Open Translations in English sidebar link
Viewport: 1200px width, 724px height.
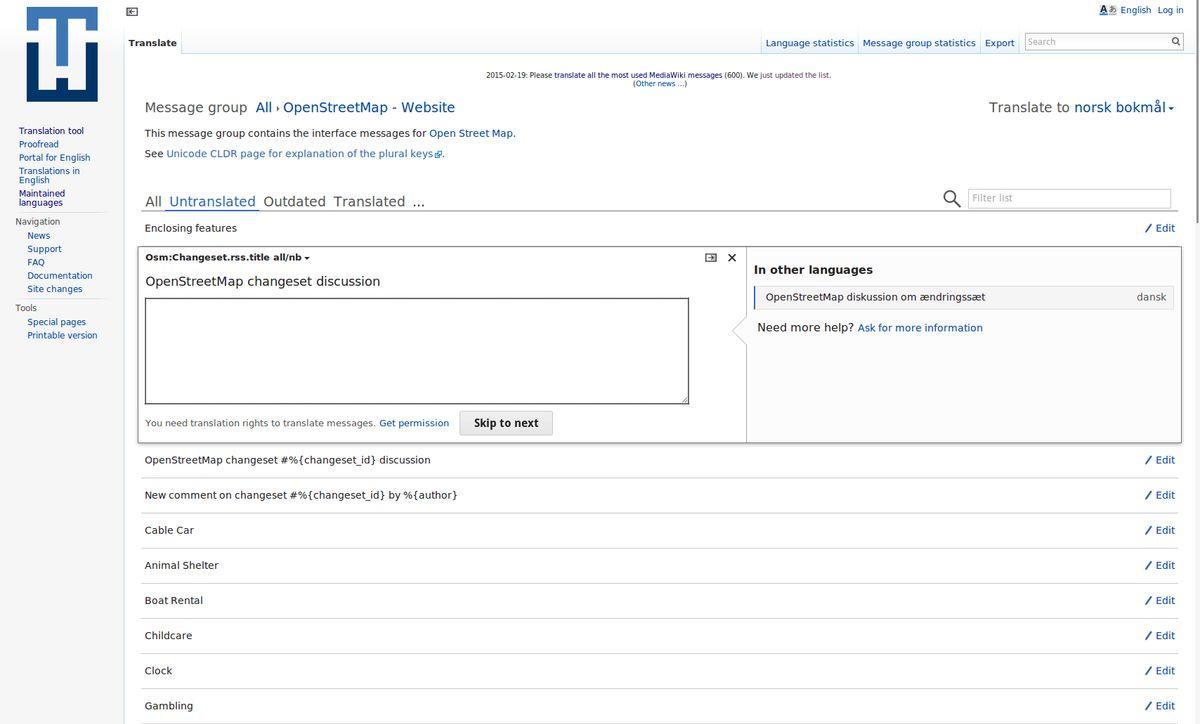[x=49, y=176]
